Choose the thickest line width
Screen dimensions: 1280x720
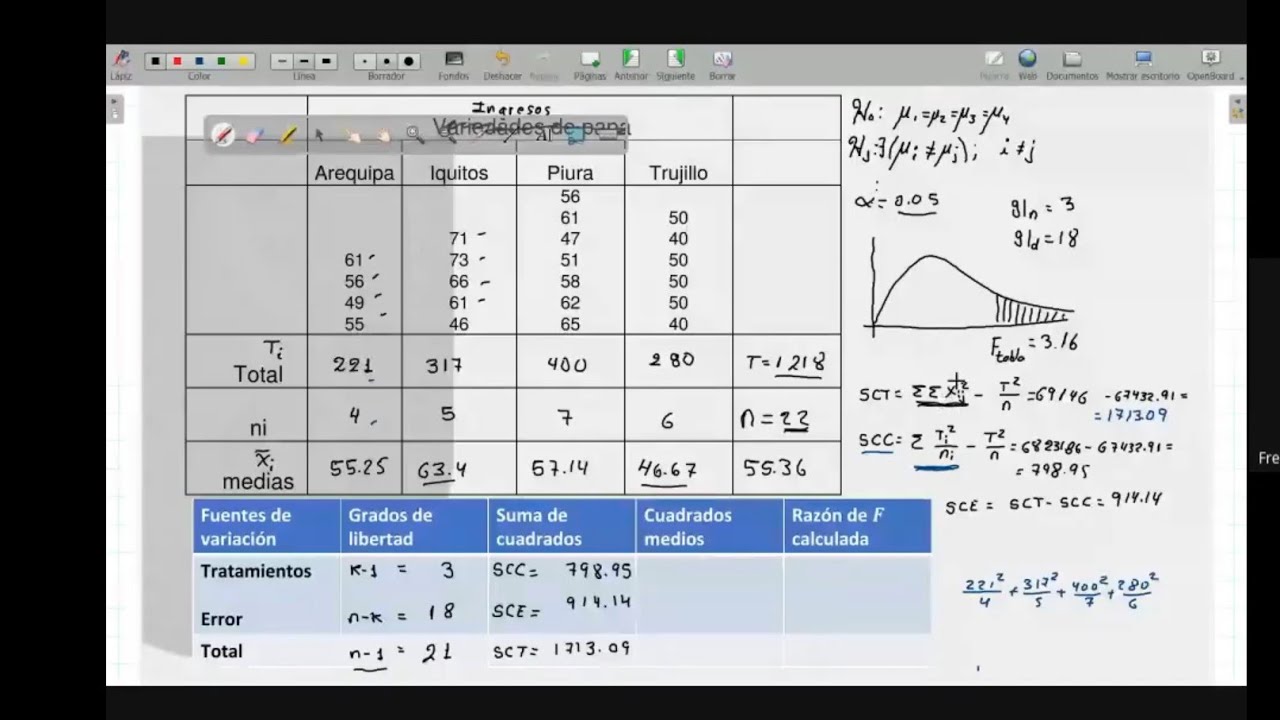tap(326, 61)
